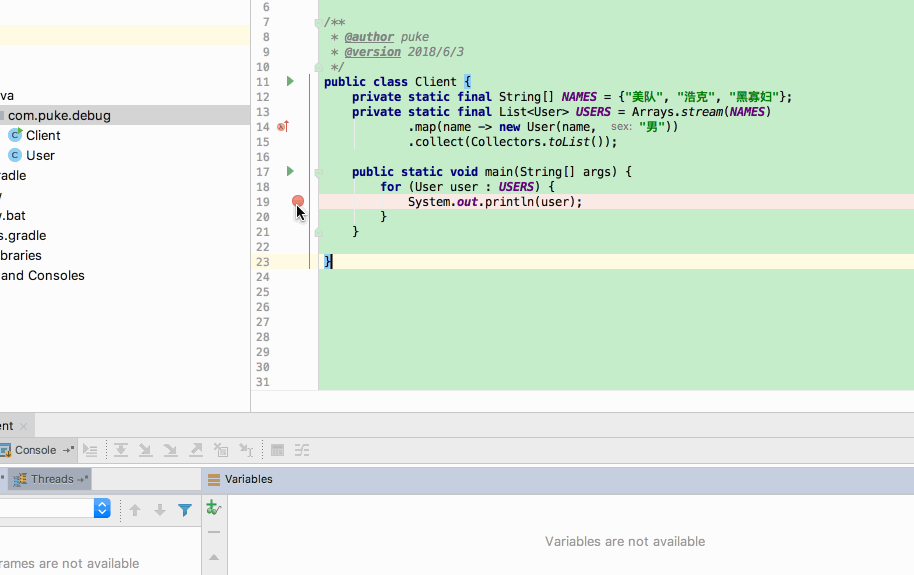Click the Force Step Into debug icon

[x=170, y=450]
